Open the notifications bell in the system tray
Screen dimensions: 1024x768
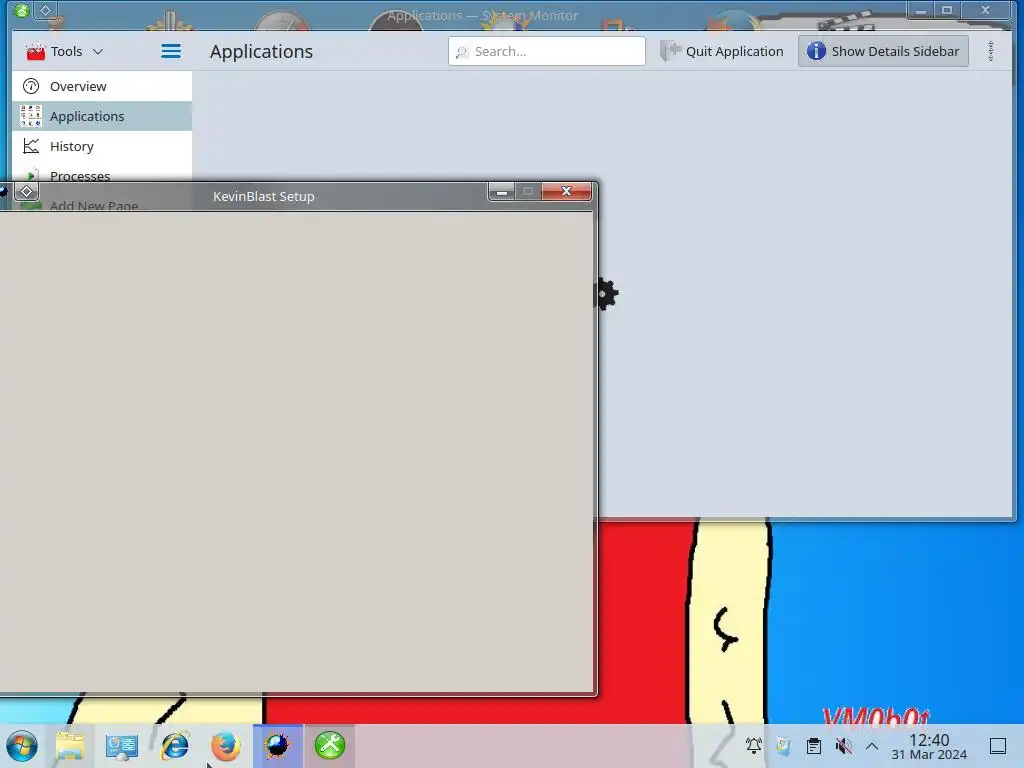tap(754, 746)
